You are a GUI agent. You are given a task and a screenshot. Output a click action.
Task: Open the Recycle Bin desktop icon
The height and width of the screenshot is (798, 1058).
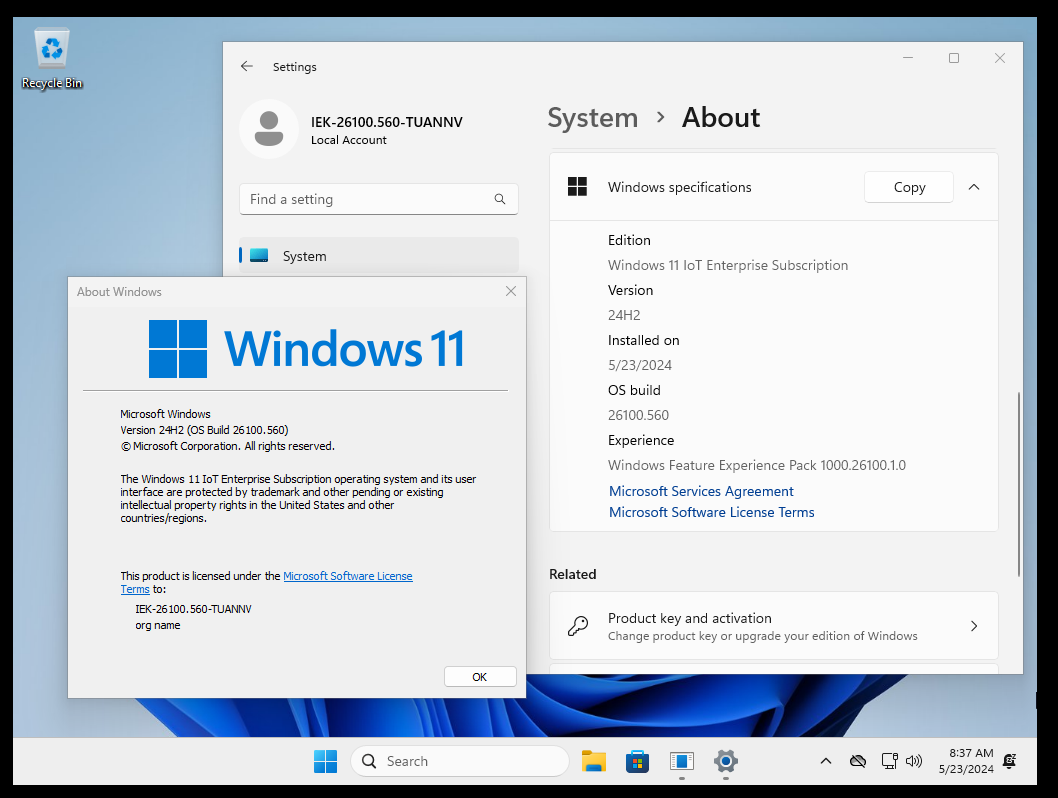point(52,59)
